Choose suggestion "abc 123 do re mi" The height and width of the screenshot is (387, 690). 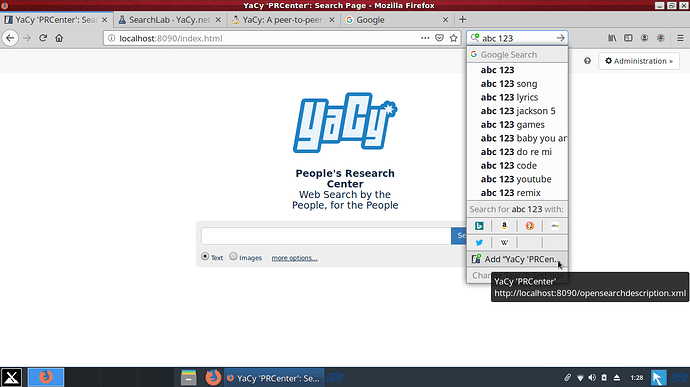[517, 152]
